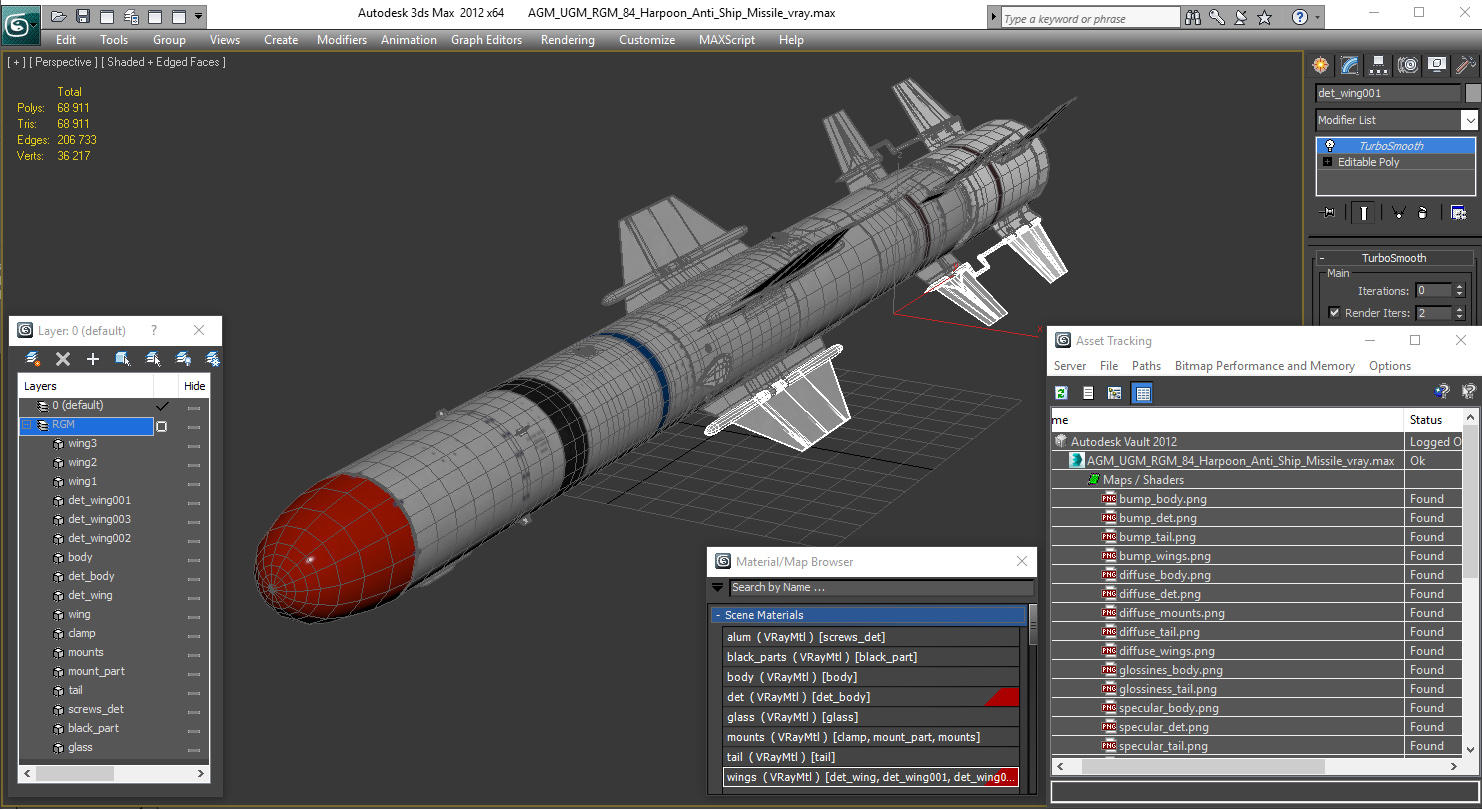
Task: Select the body (VRayMtl) material entry
Action: click(871, 677)
